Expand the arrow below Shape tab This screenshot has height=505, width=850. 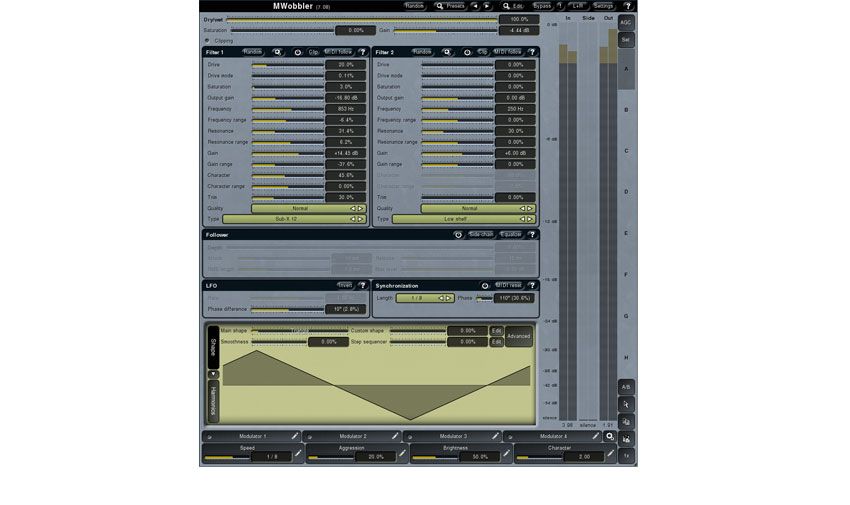point(213,374)
